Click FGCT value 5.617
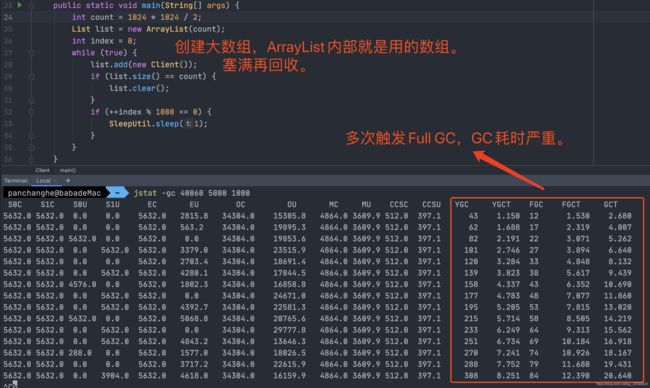Image resolution: width=650 pixels, height=388 pixels. [x=578, y=273]
